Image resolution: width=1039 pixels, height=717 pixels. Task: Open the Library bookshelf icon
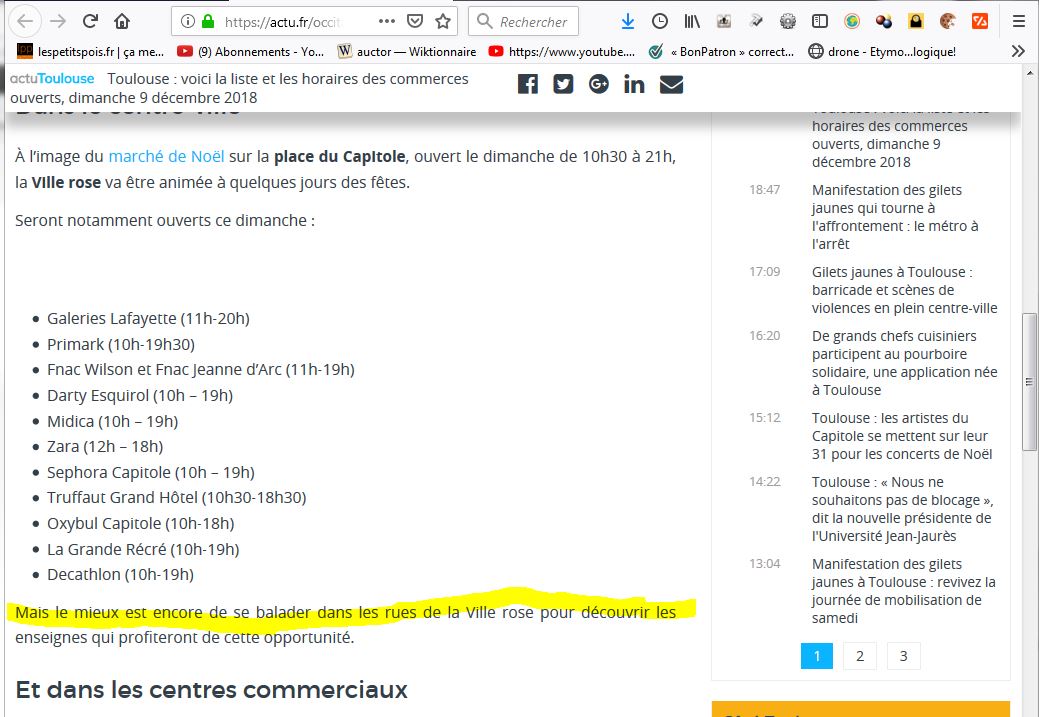(x=692, y=21)
